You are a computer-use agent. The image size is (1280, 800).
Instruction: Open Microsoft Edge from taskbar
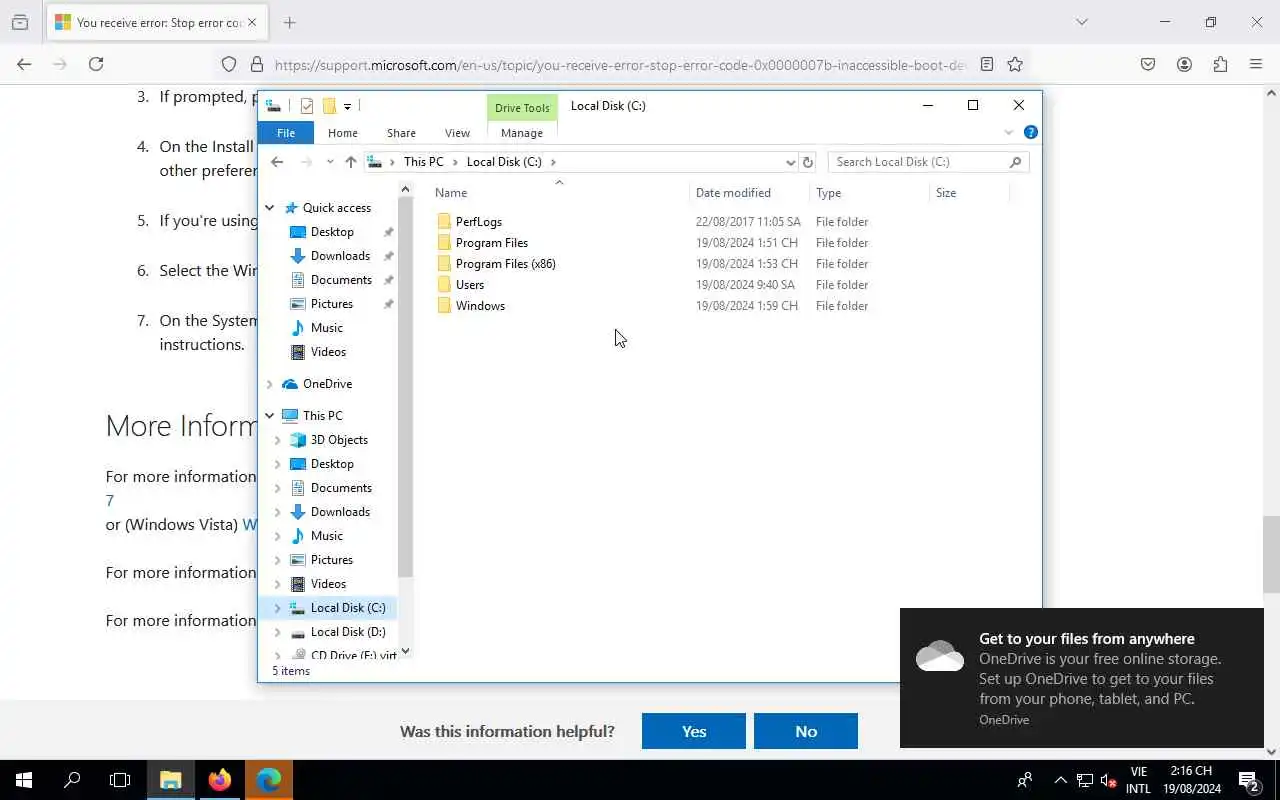(x=268, y=780)
